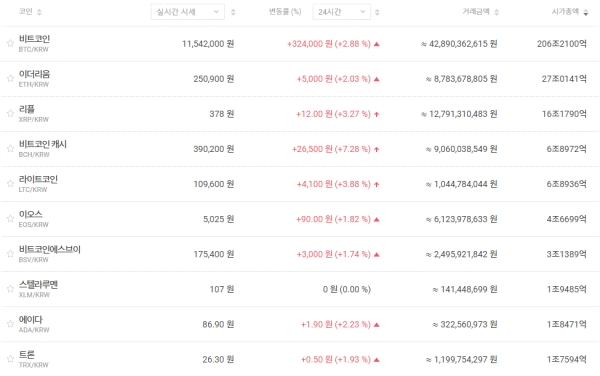The height and width of the screenshot is (376, 600).
Task: Open the 에이다 coin link
Action: (x=31, y=319)
